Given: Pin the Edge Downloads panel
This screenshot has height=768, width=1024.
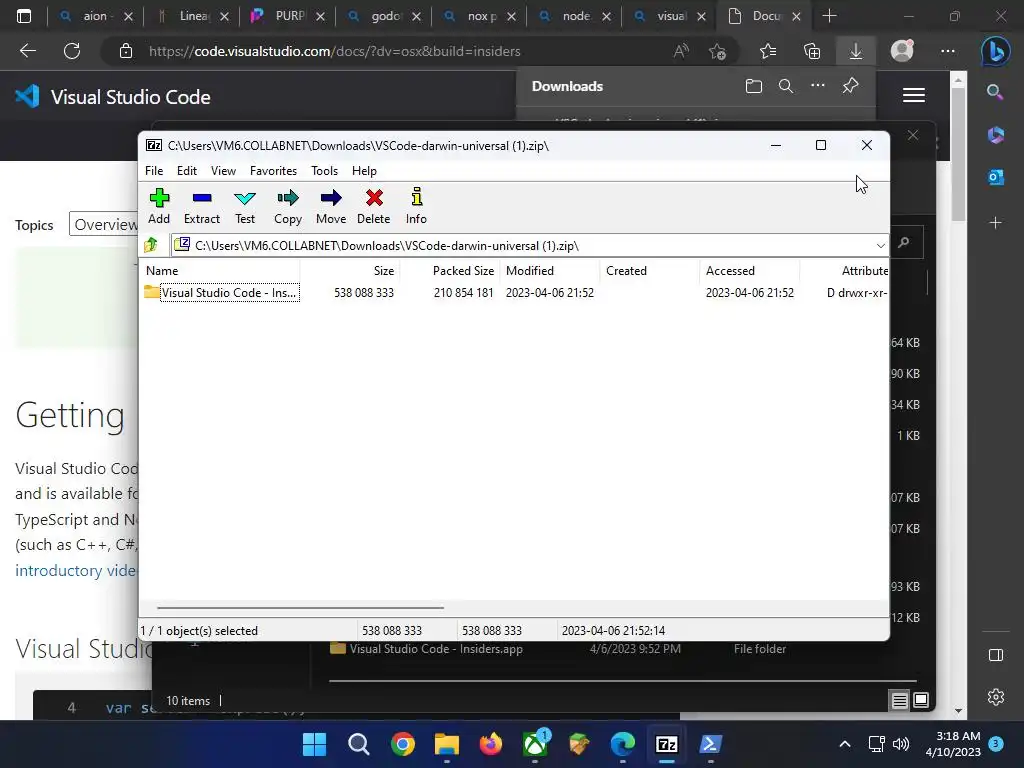Looking at the screenshot, I should click(x=850, y=86).
